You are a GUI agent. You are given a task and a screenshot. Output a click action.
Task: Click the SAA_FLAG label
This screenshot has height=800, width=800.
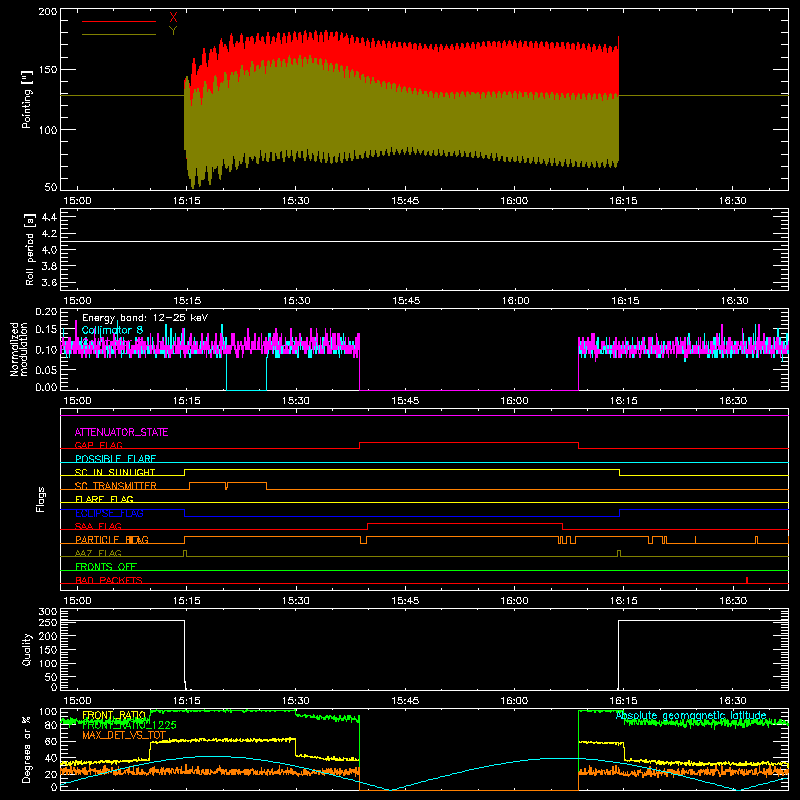point(98,526)
